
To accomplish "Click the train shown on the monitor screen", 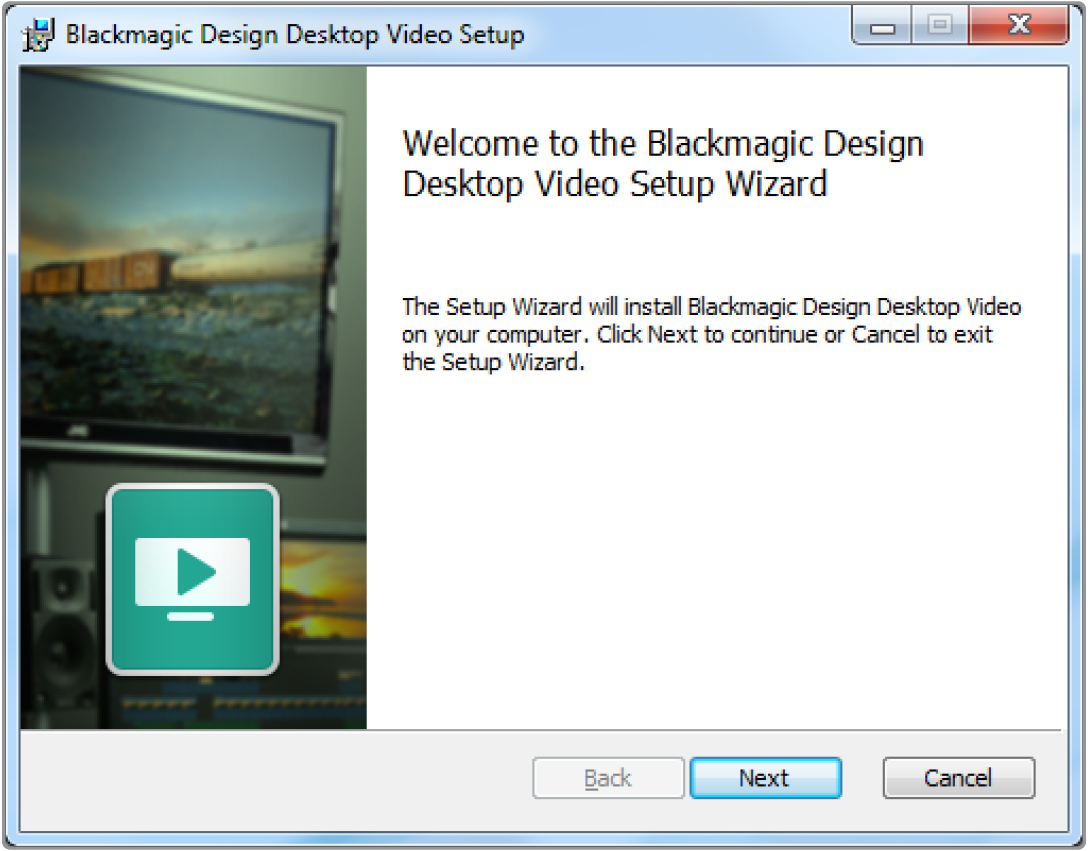I will click(x=100, y=270).
